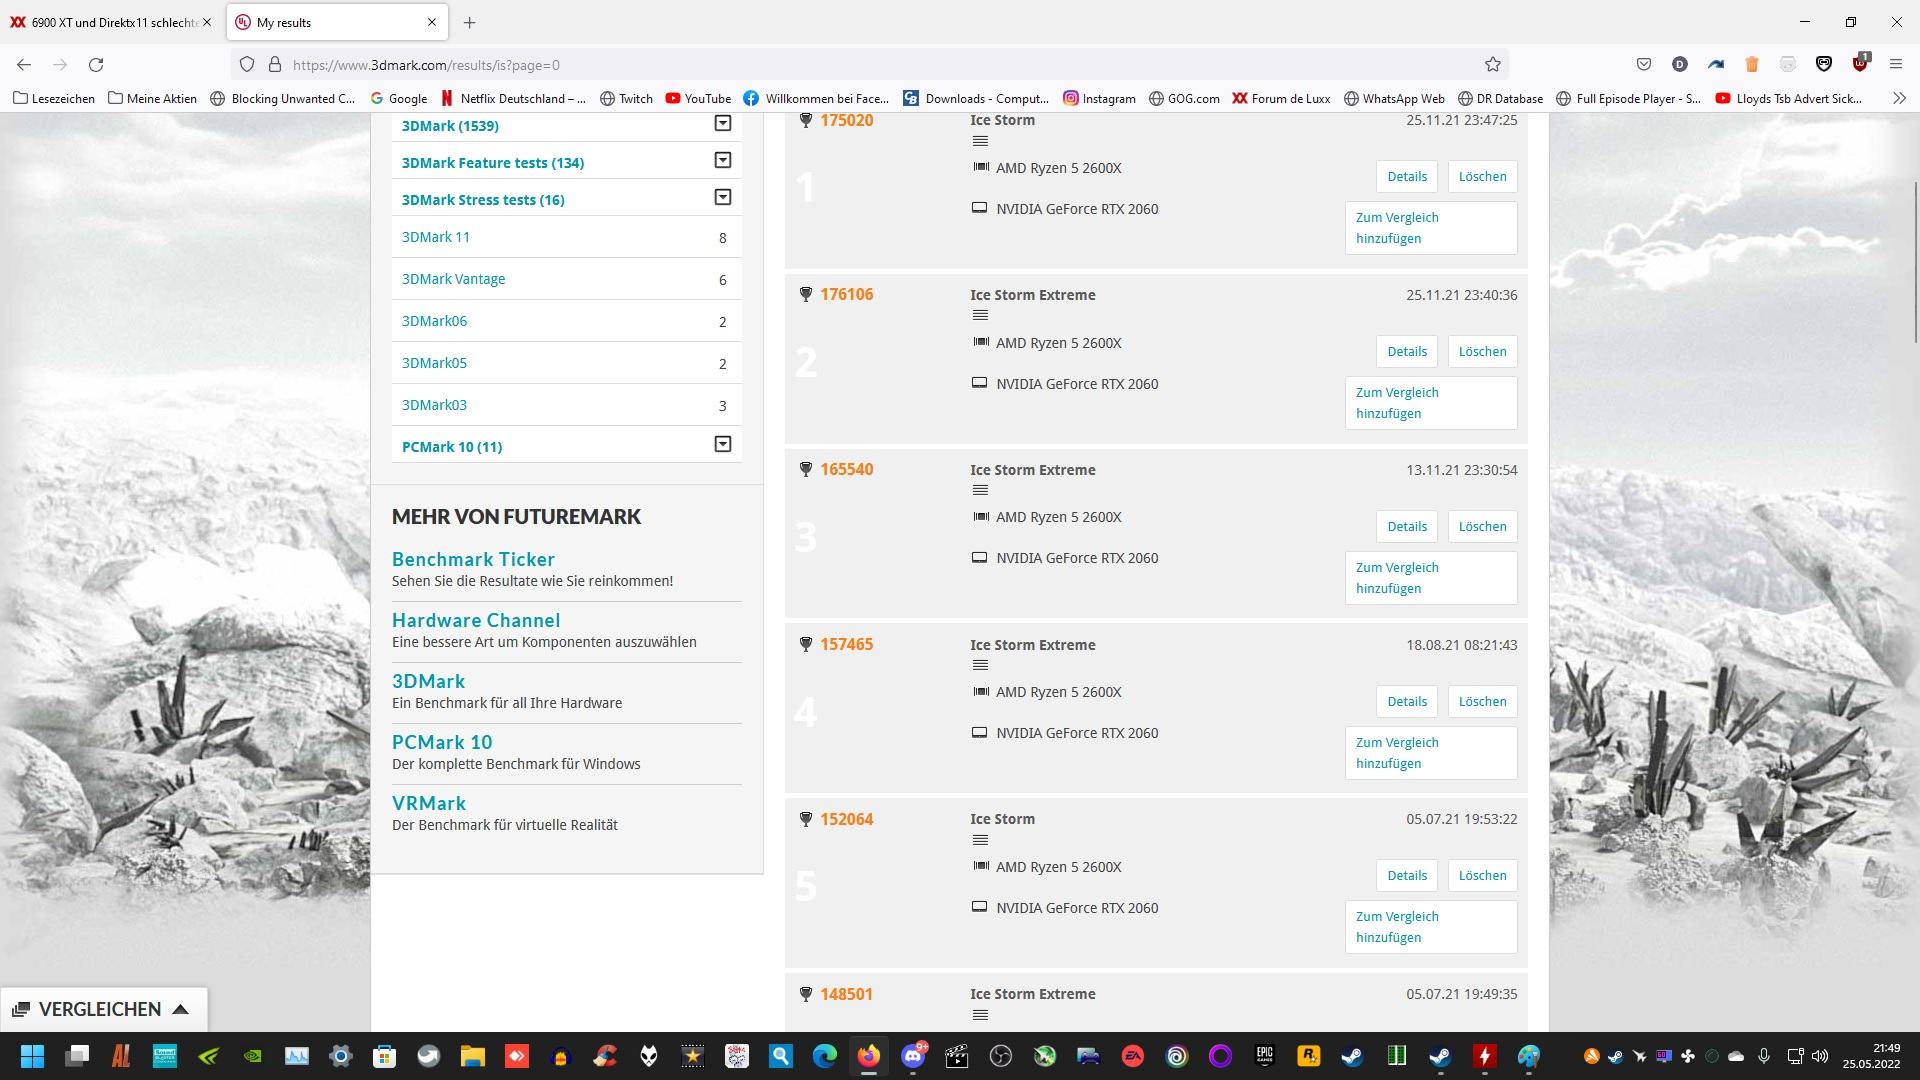Click Löschen for result 176106
Image resolution: width=1920 pixels, height=1080 pixels.
tap(1482, 351)
